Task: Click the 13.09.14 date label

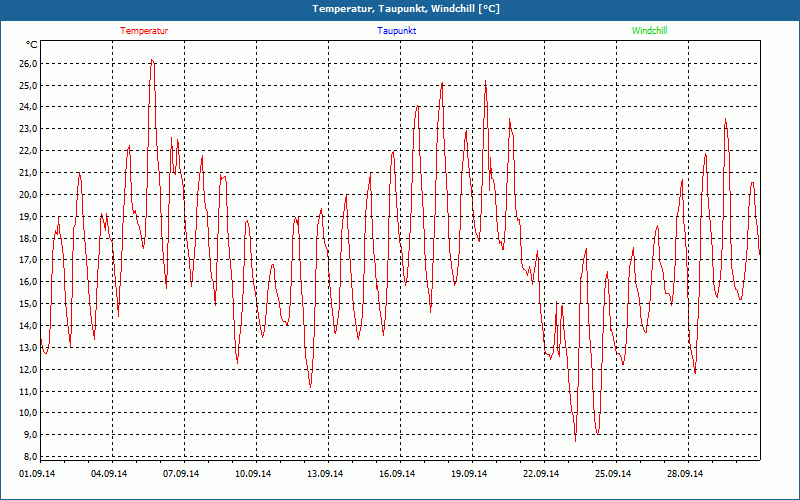Action: coord(325,474)
